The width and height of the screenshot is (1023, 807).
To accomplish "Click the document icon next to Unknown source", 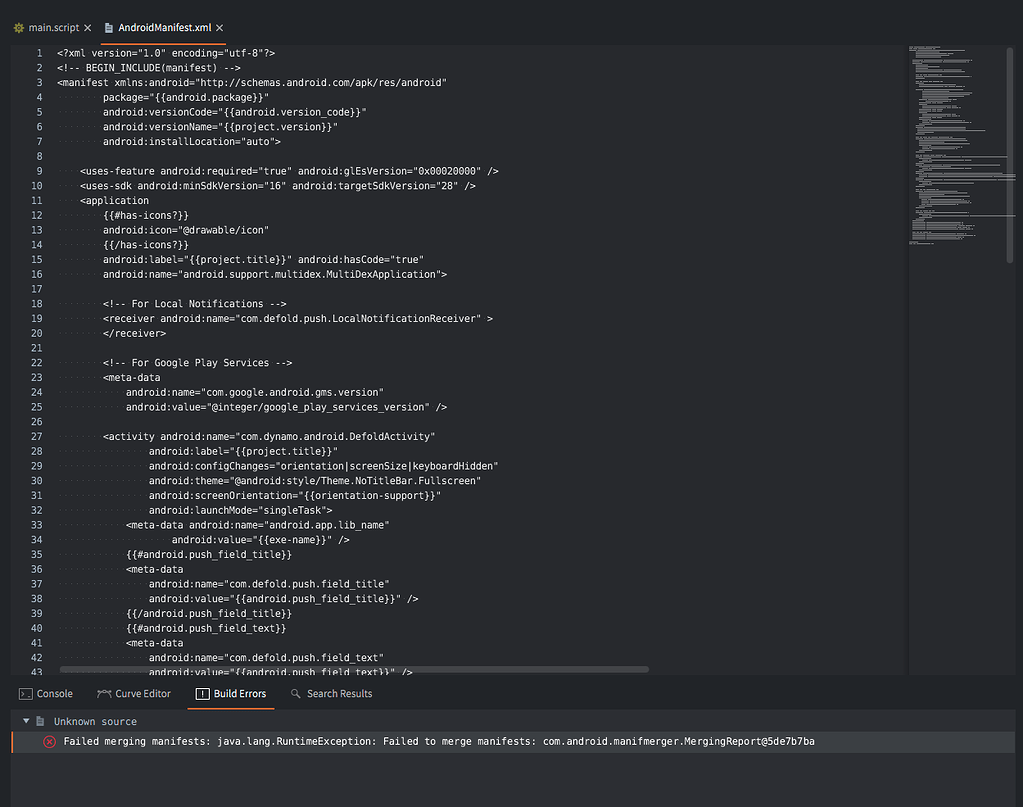I will [40, 721].
